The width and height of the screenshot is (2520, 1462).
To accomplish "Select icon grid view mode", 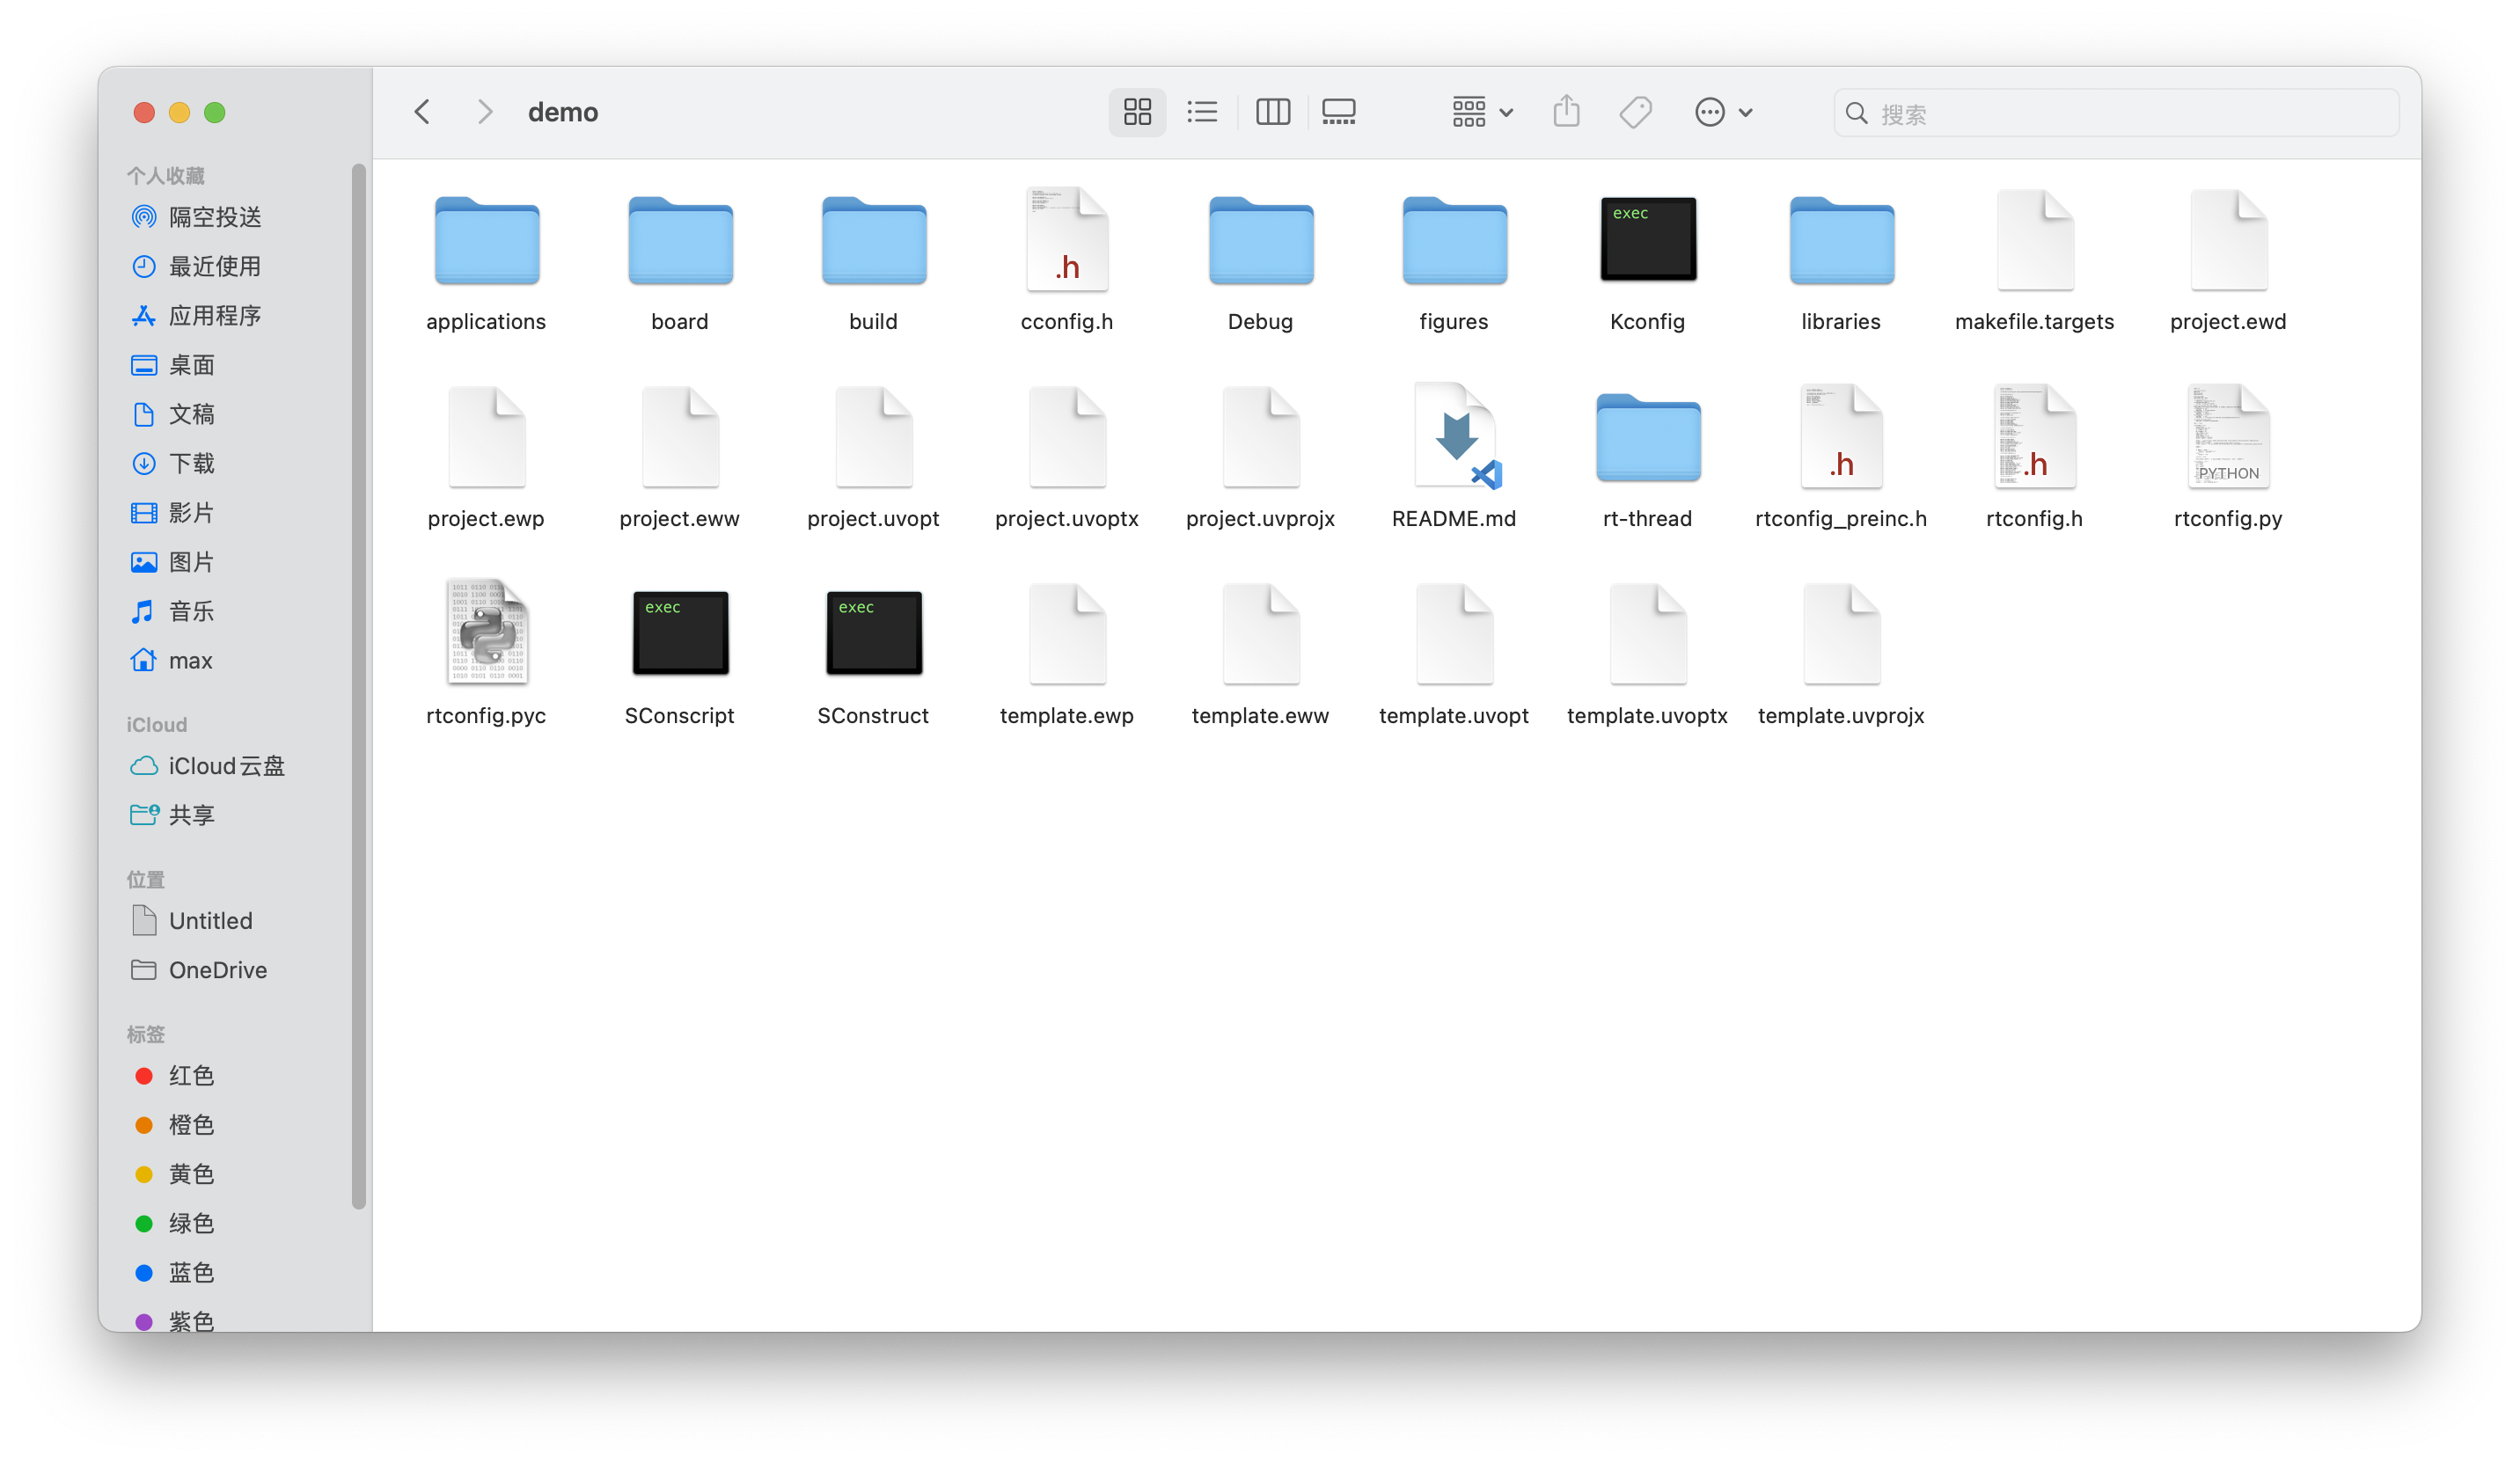I will click(x=1137, y=112).
